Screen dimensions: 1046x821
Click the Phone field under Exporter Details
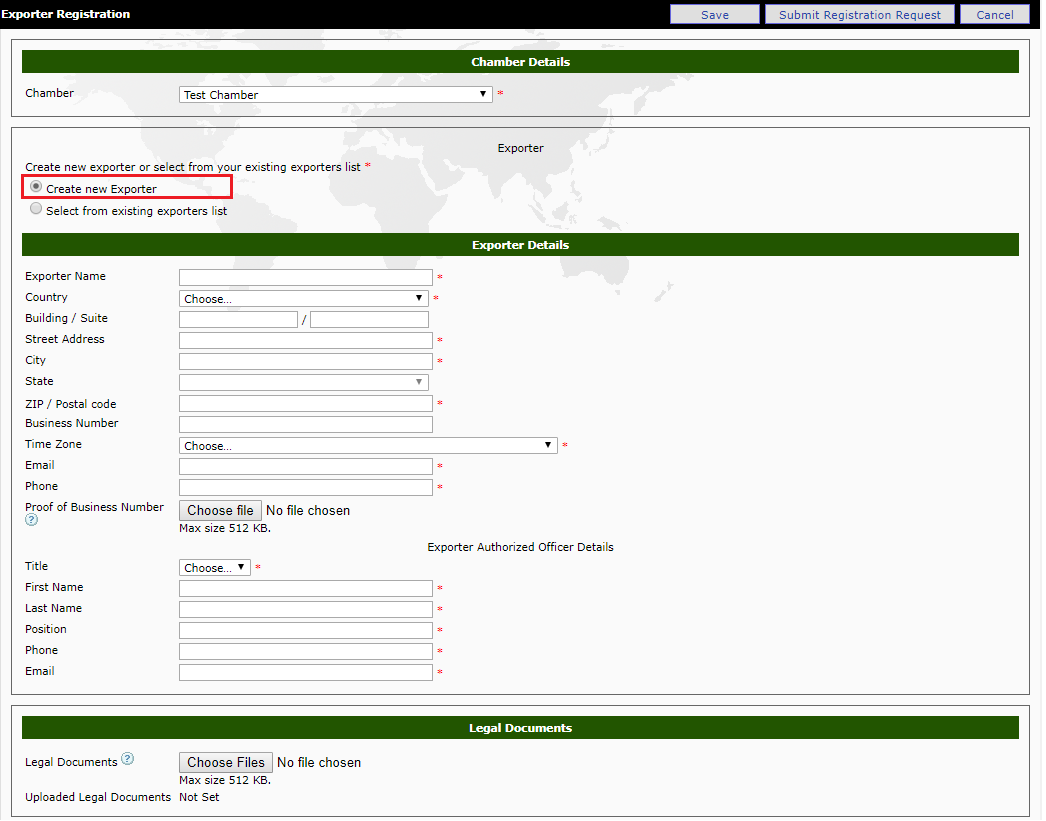(x=305, y=487)
